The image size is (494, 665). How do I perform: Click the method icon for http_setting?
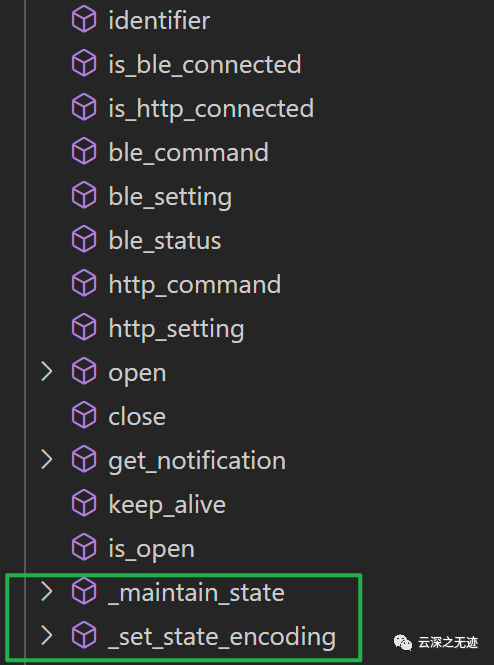tap(84, 328)
